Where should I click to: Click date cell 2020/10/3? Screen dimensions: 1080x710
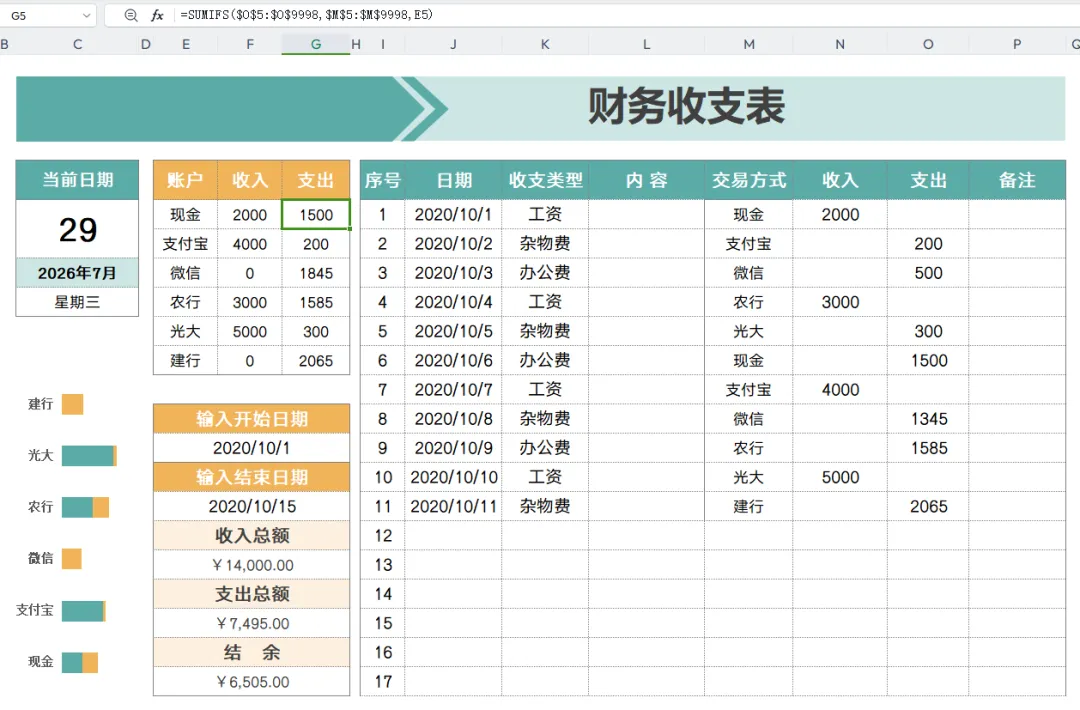pos(453,273)
